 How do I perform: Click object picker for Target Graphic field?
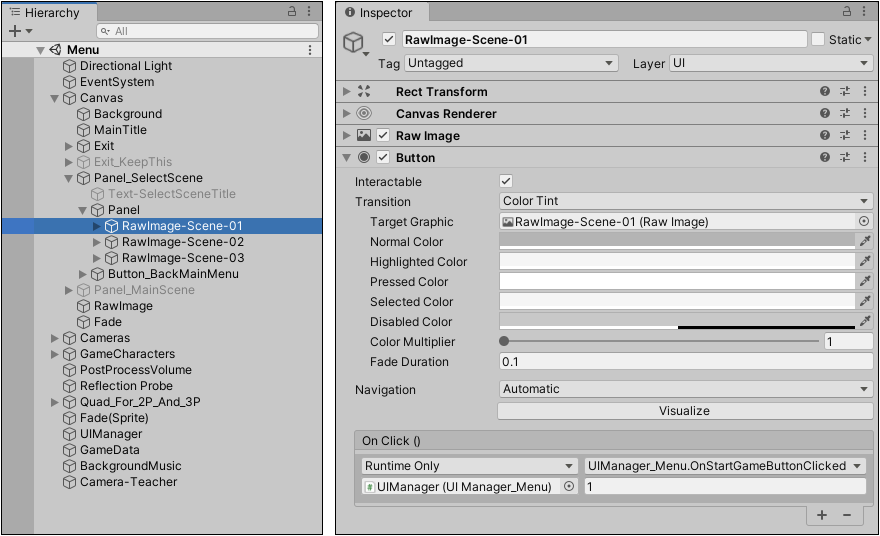pyautogui.click(x=864, y=221)
